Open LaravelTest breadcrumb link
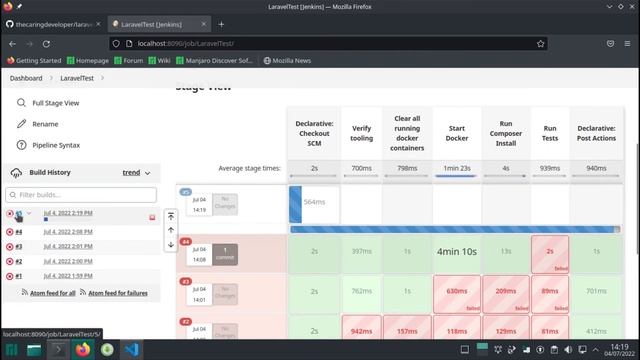Image resolution: width=640 pixels, height=360 pixels. coord(77,78)
